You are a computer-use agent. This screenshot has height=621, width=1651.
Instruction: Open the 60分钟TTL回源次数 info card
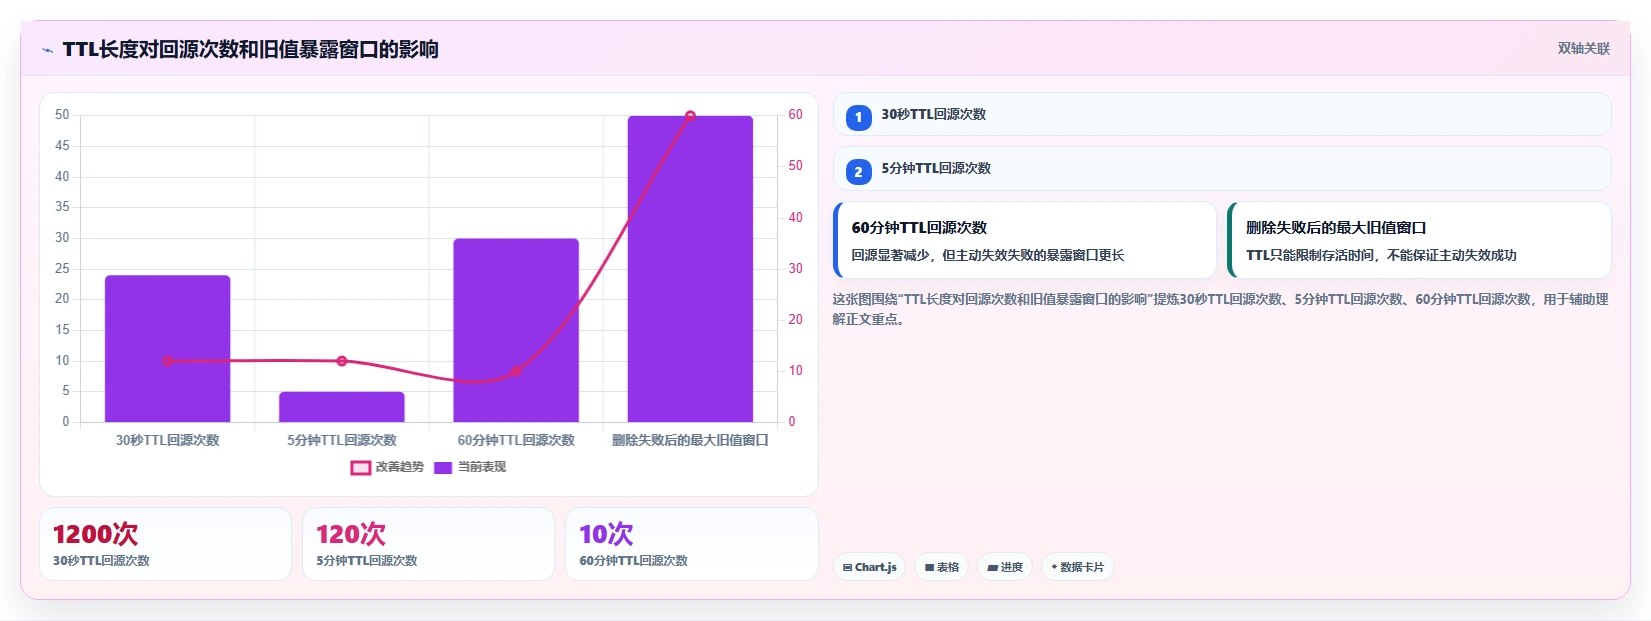point(1025,240)
